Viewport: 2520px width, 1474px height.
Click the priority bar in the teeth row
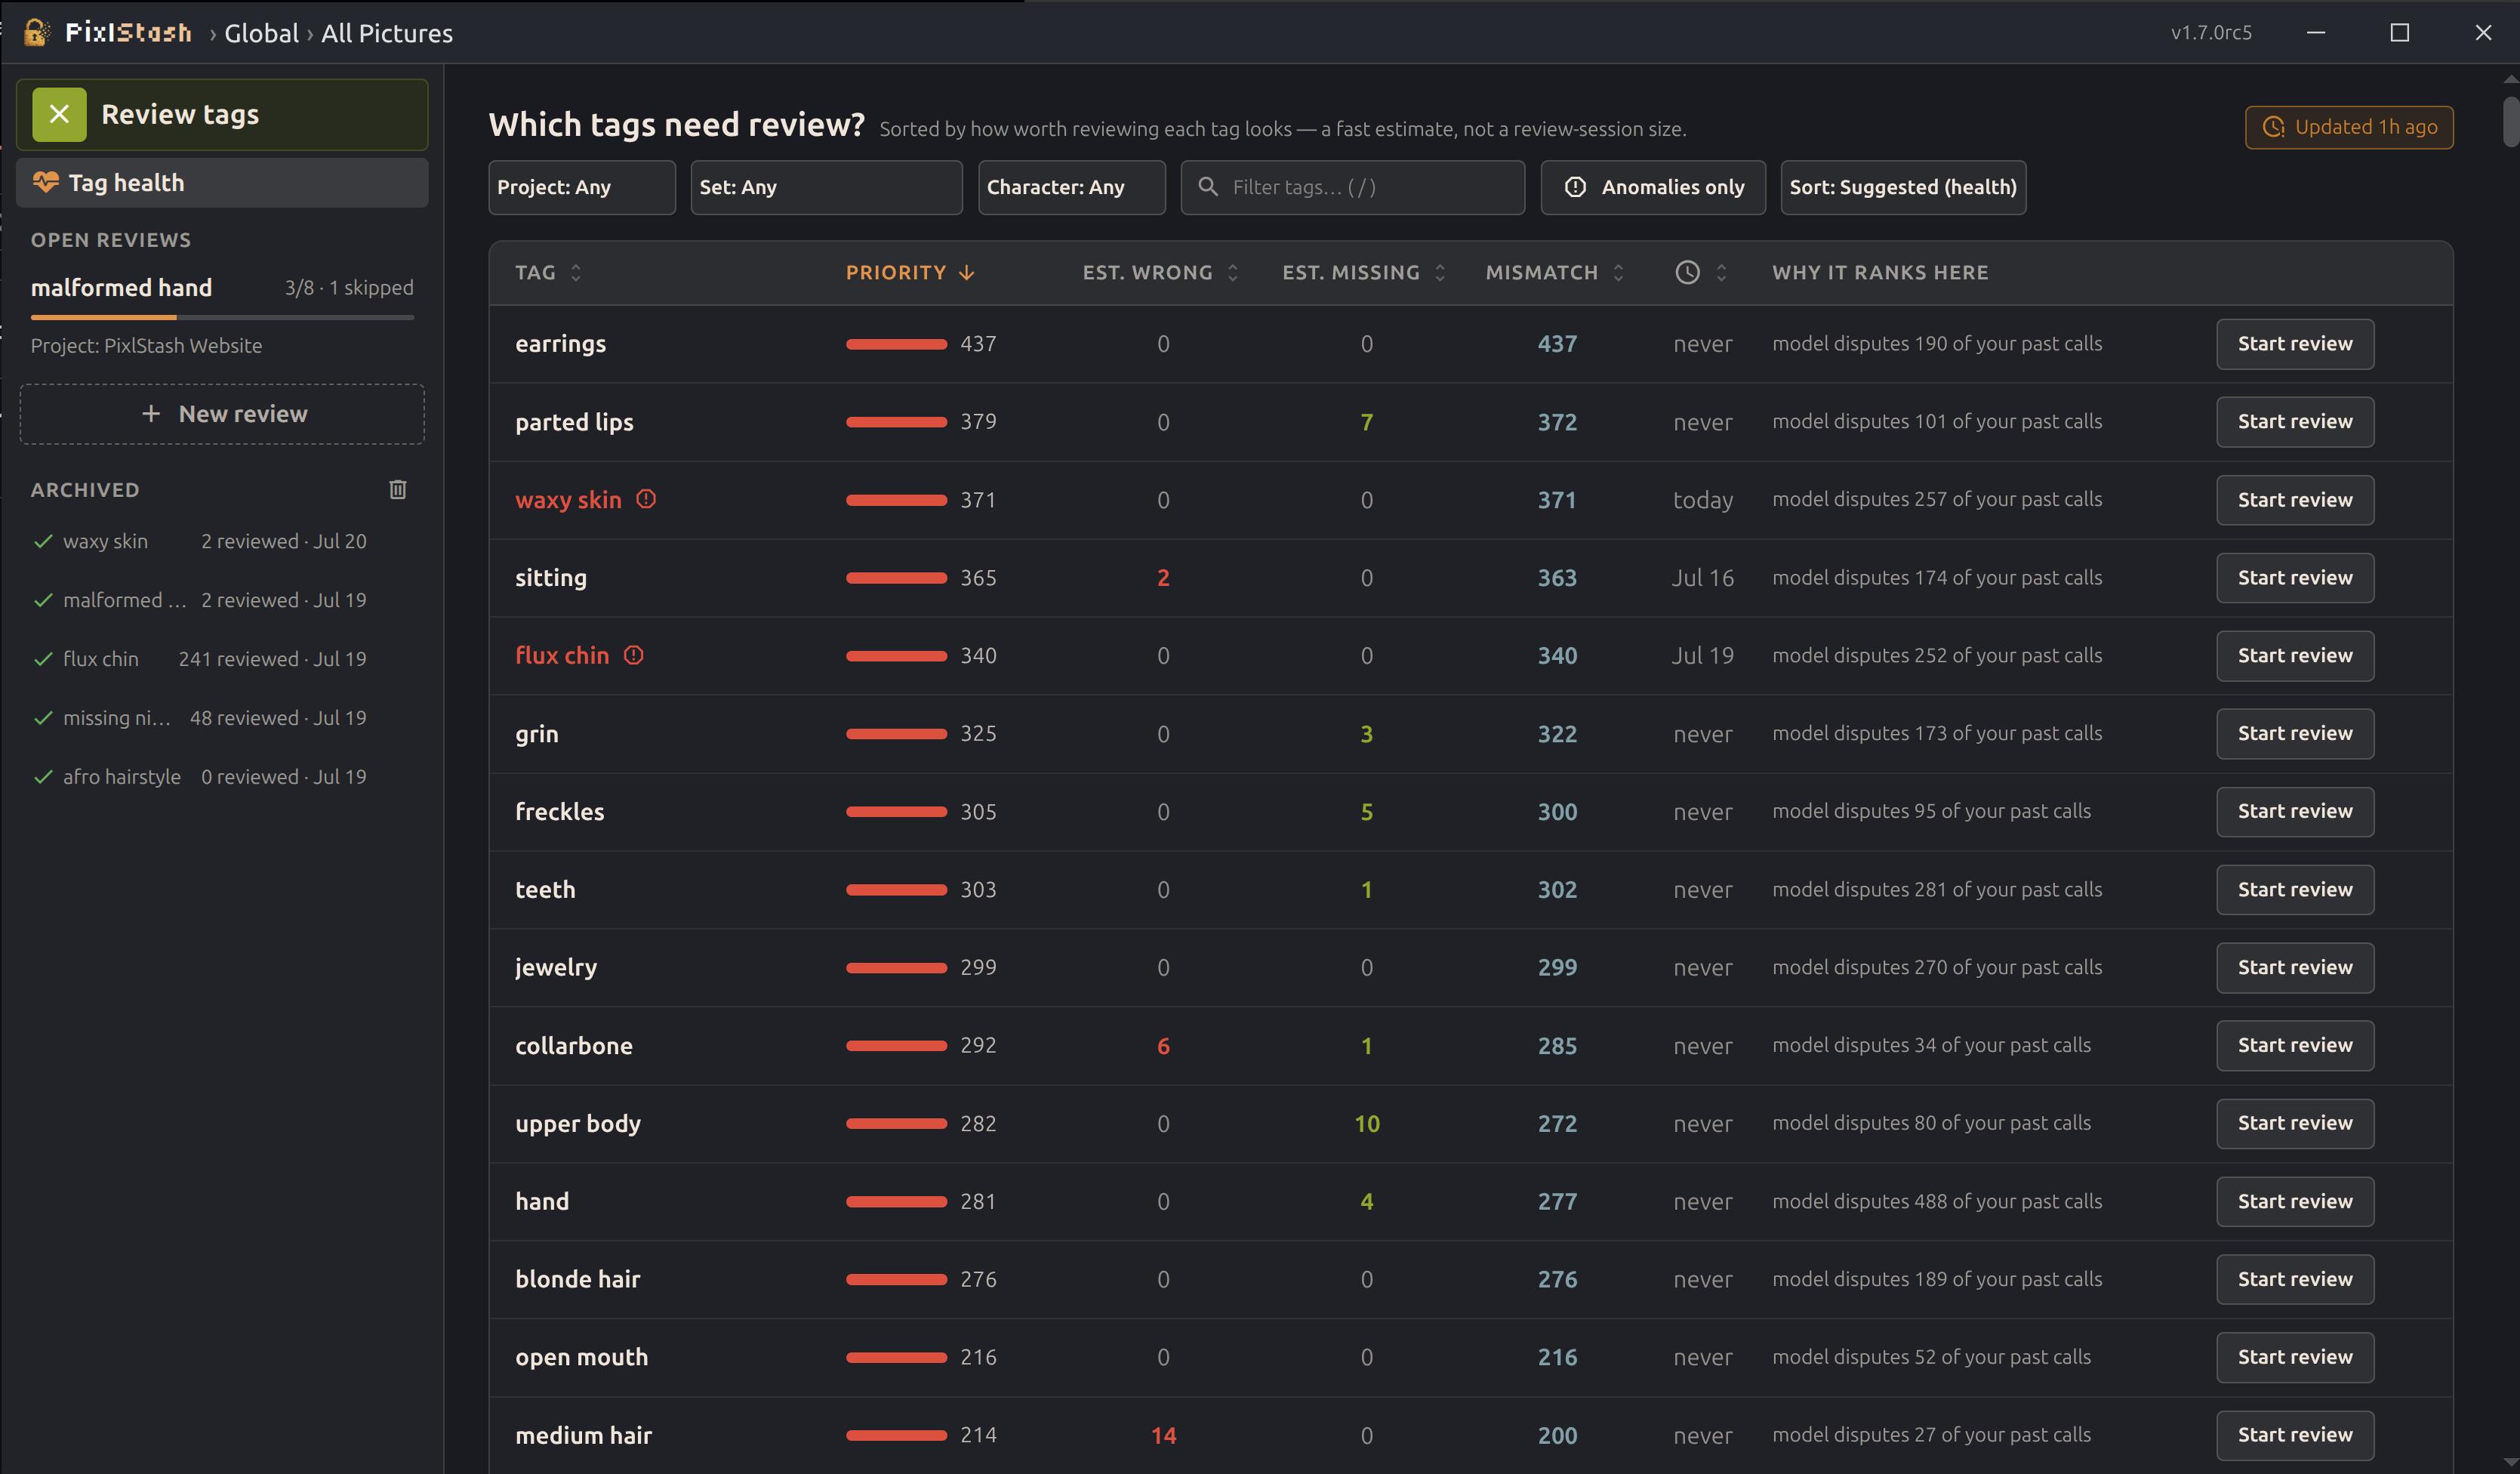(896, 890)
